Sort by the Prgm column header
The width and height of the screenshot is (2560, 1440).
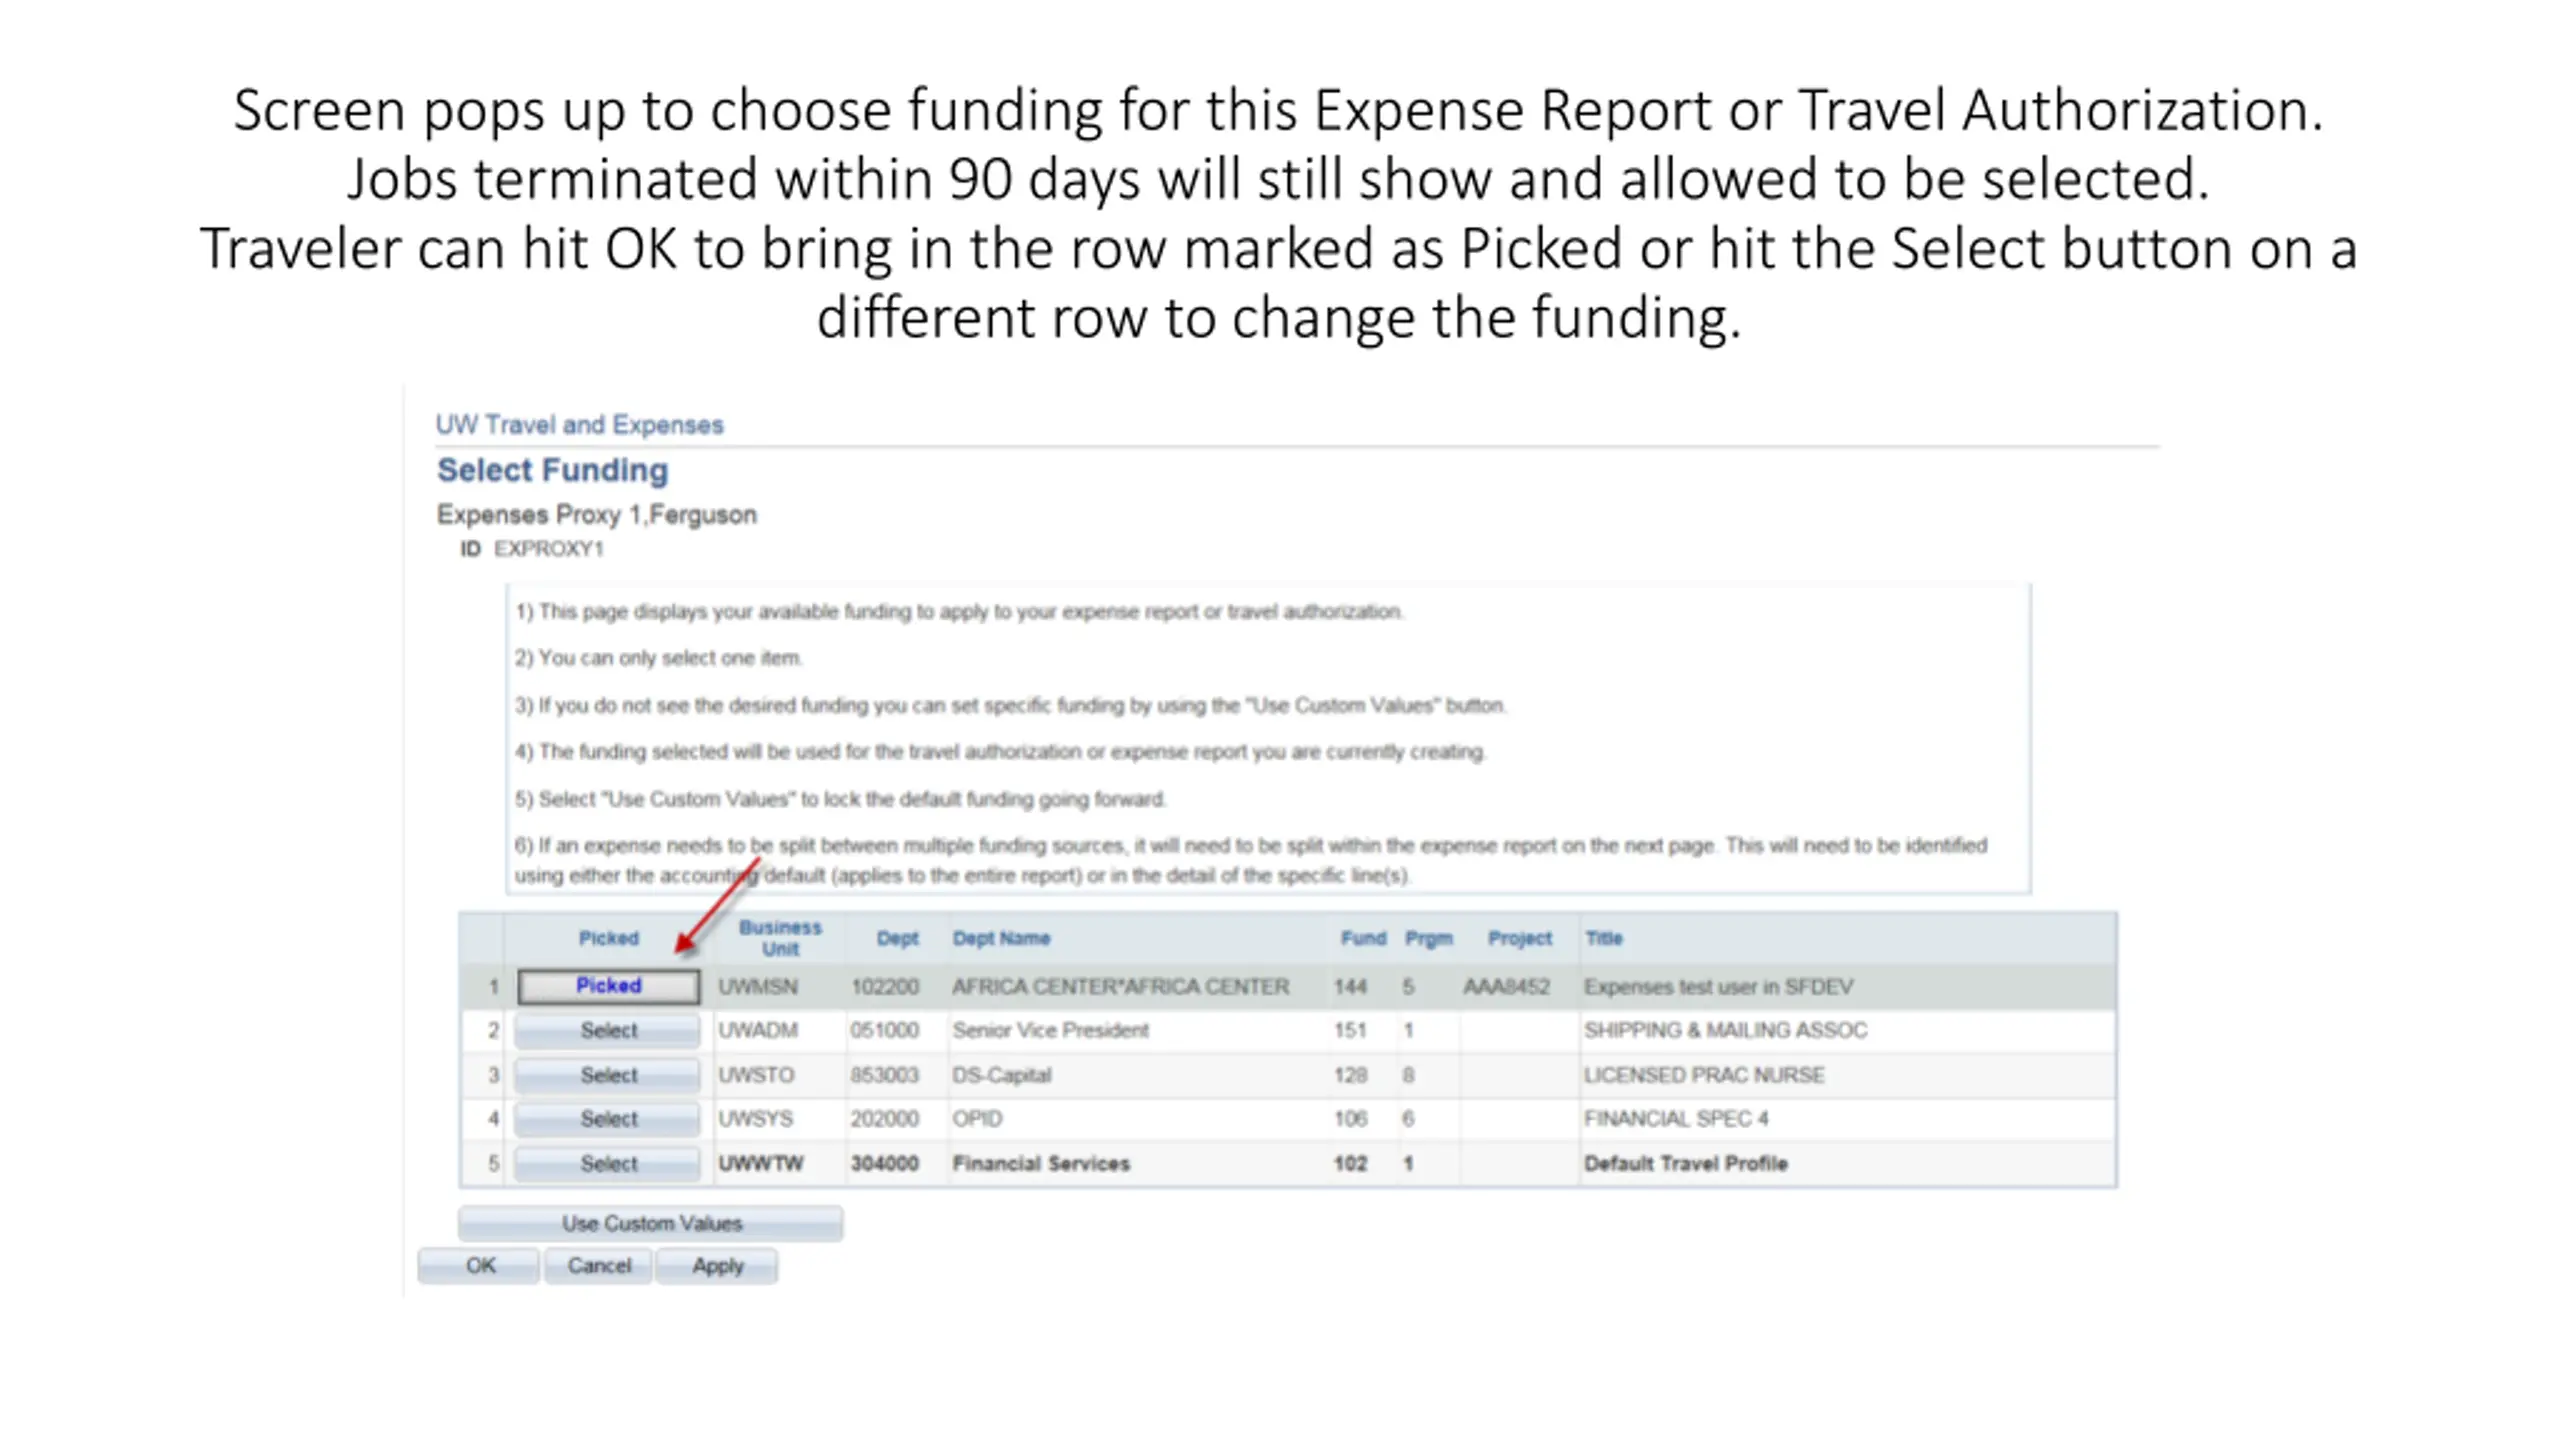click(x=1428, y=938)
